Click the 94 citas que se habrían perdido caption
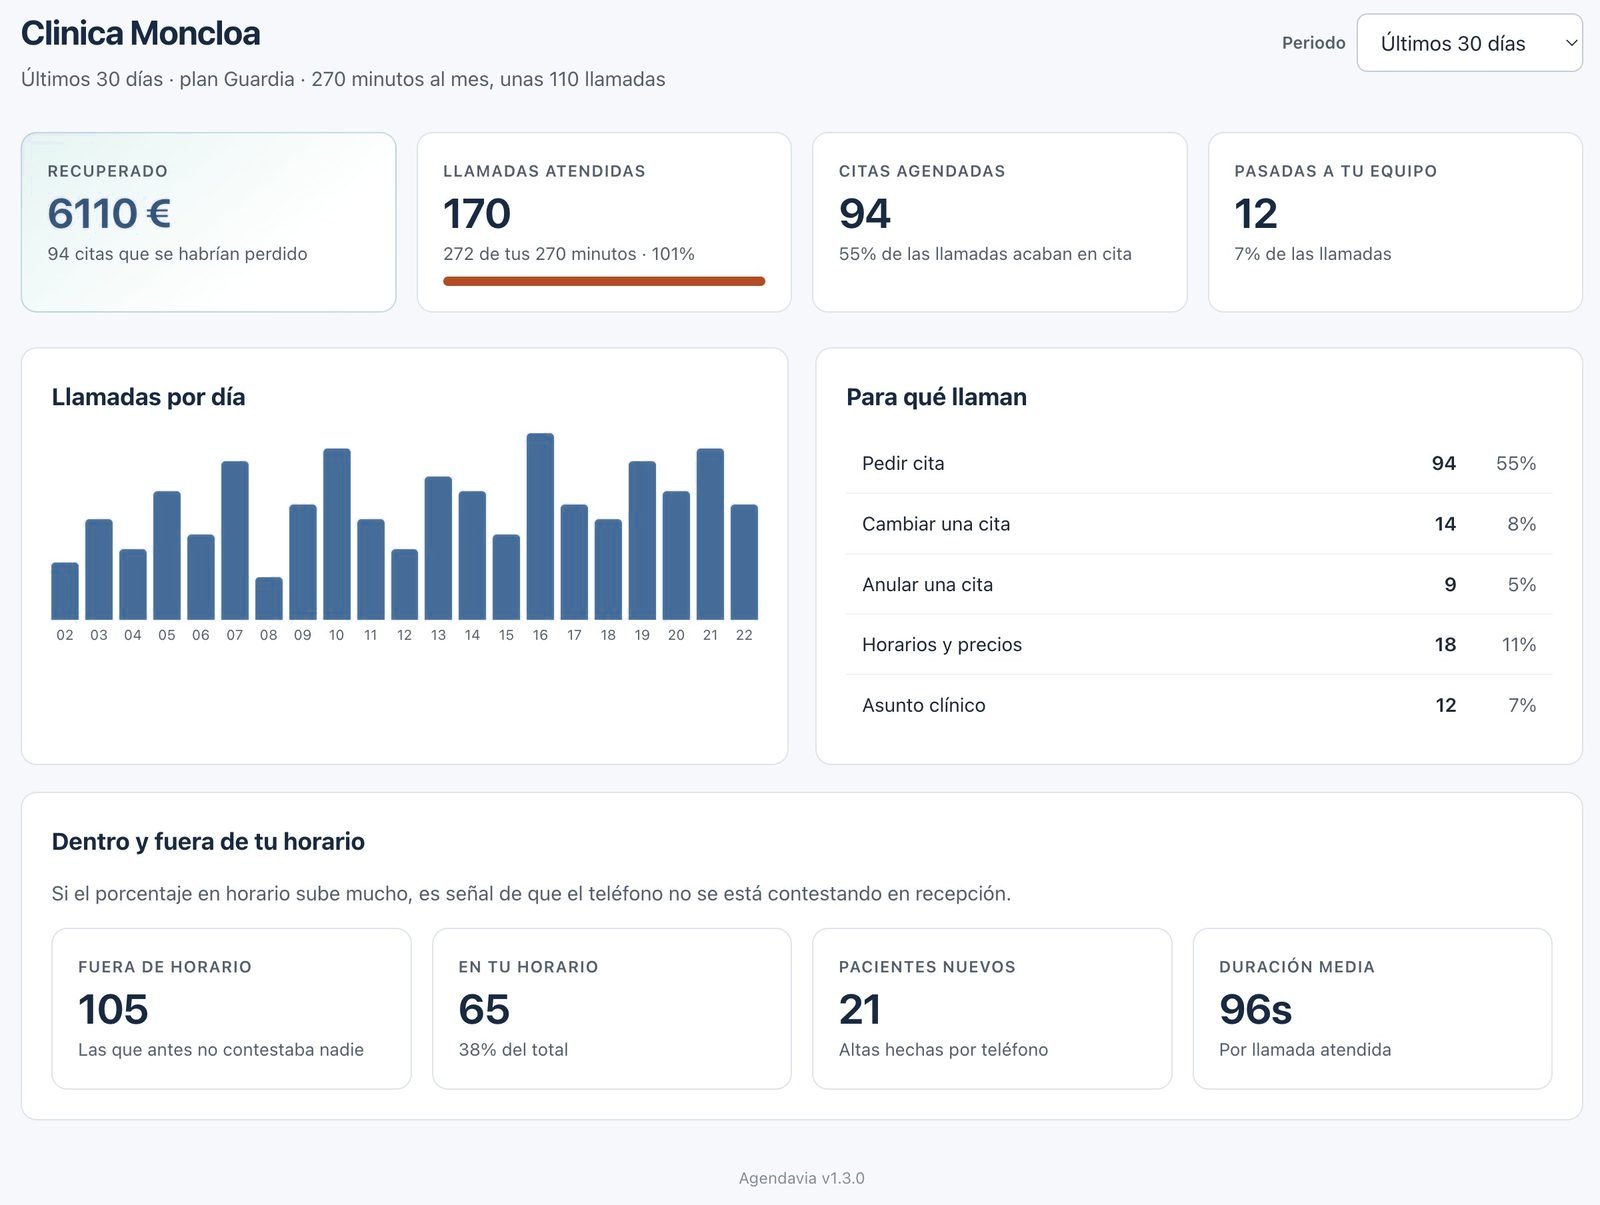 click(x=177, y=254)
